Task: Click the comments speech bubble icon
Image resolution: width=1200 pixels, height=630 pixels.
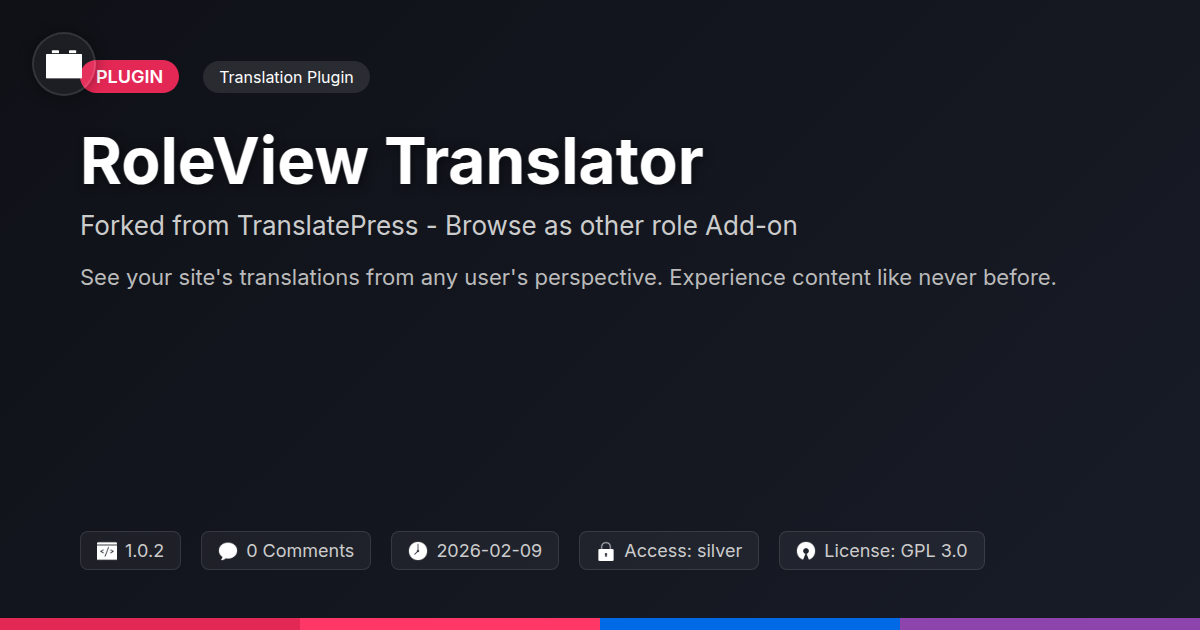Action: point(228,551)
